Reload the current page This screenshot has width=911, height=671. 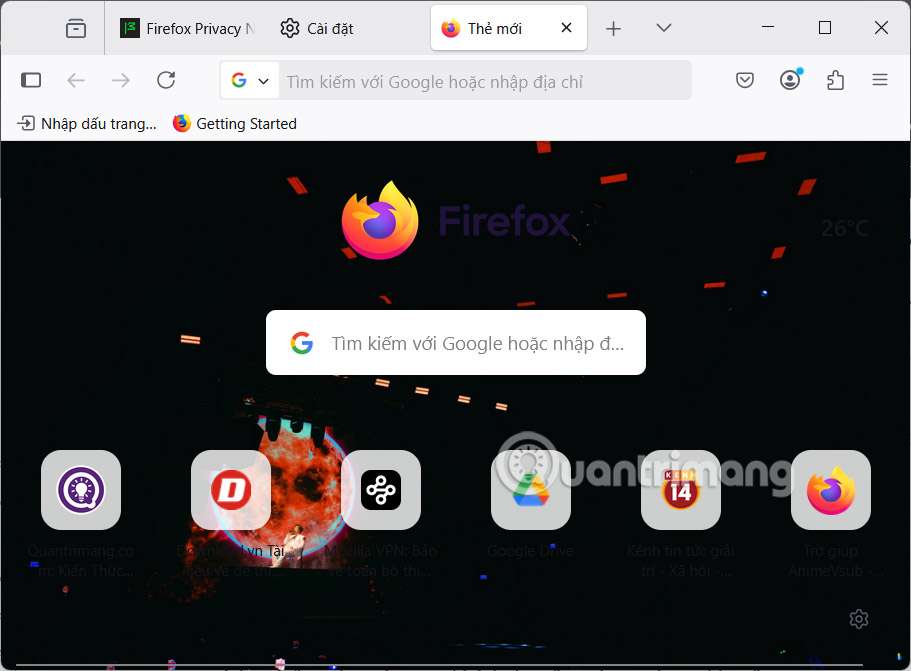point(166,79)
